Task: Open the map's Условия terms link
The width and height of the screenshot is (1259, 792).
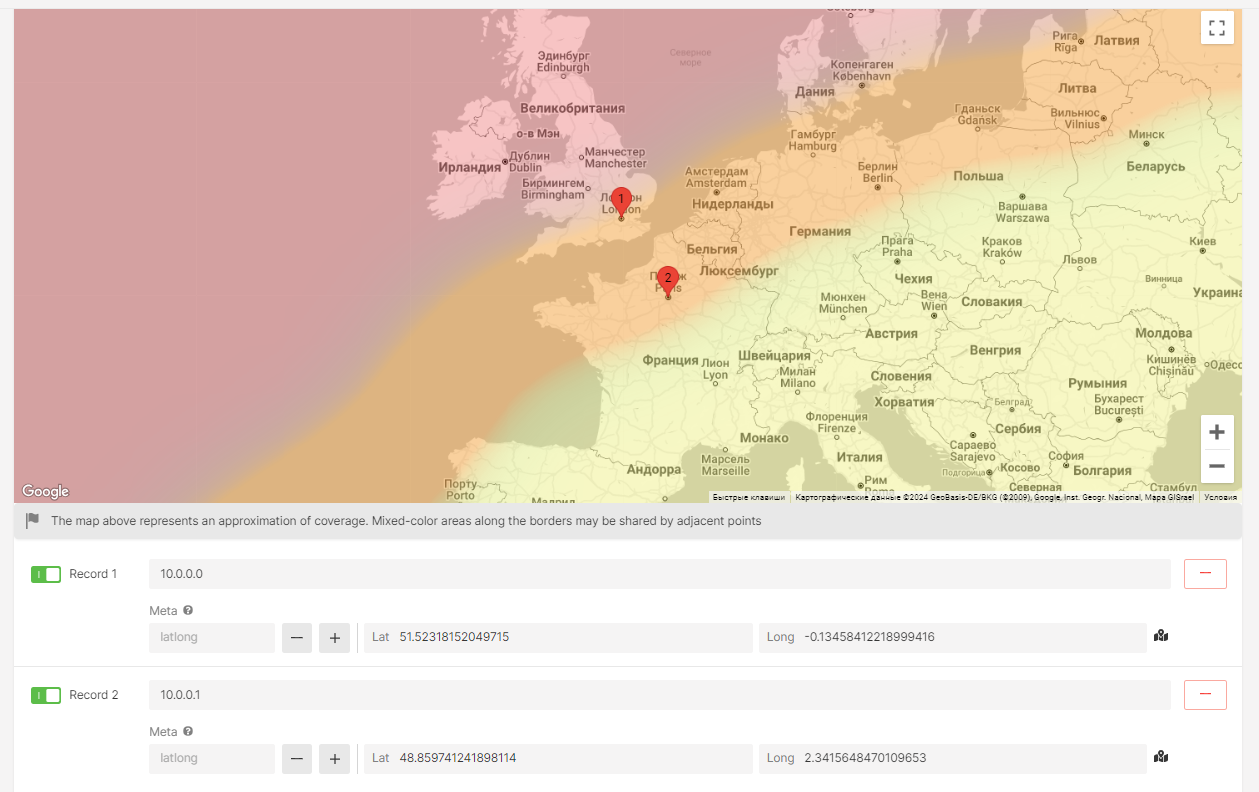Action: pyautogui.click(x=1220, y=497)
